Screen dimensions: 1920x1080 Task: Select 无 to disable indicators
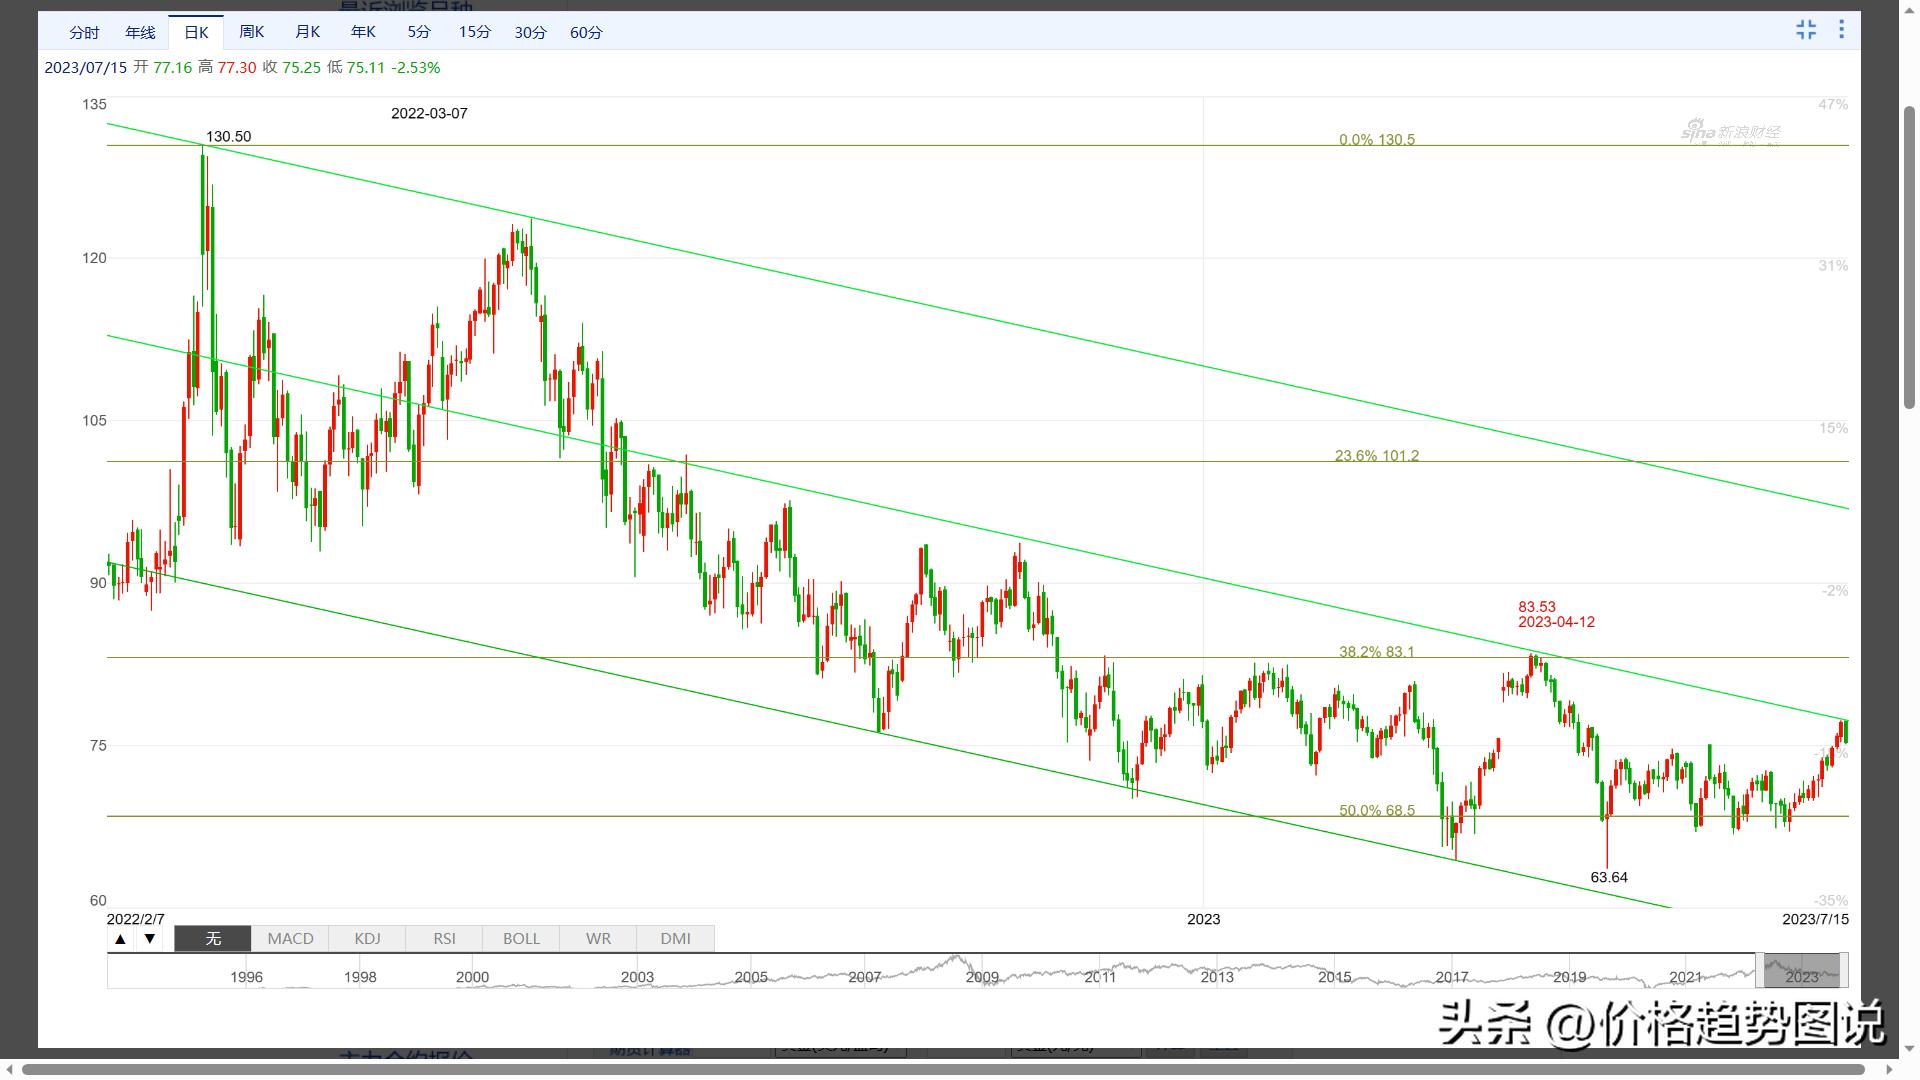213,939
